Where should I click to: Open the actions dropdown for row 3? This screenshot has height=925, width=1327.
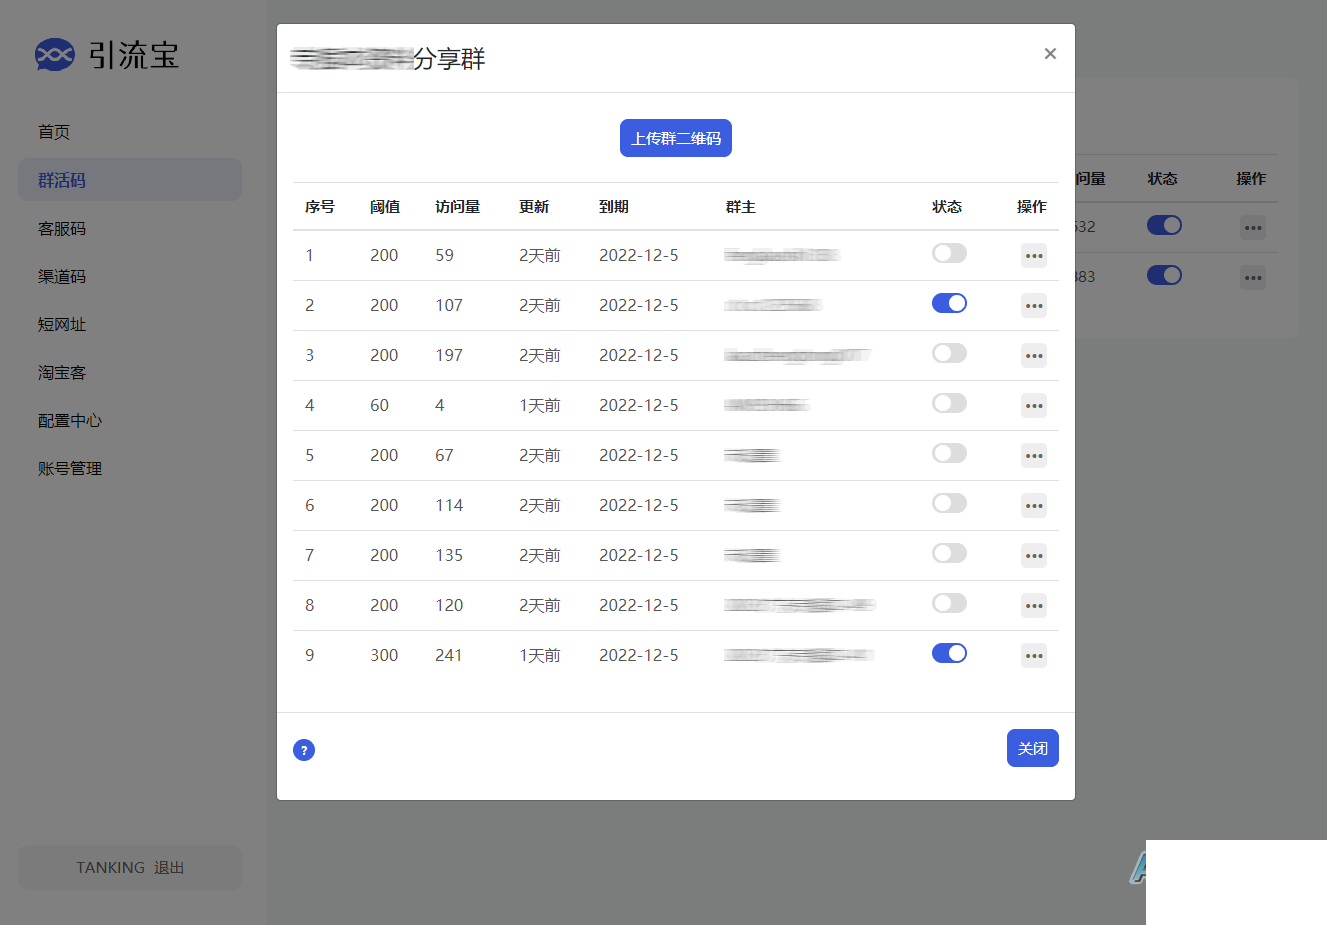tap(1034, 356)
